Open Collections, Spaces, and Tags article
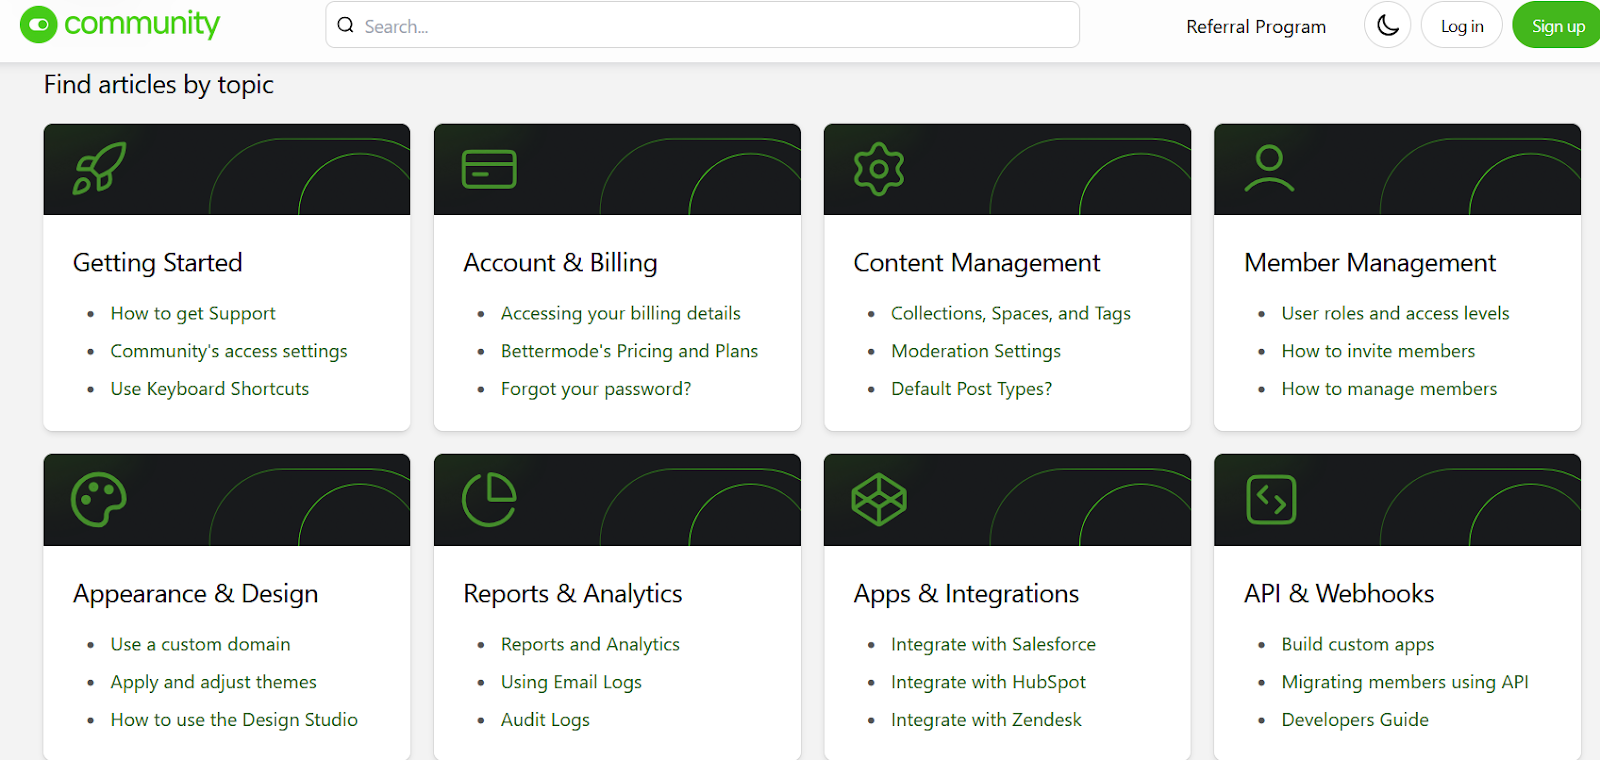The height and width of the screenshot is (760, 1600). (1011, 314)
